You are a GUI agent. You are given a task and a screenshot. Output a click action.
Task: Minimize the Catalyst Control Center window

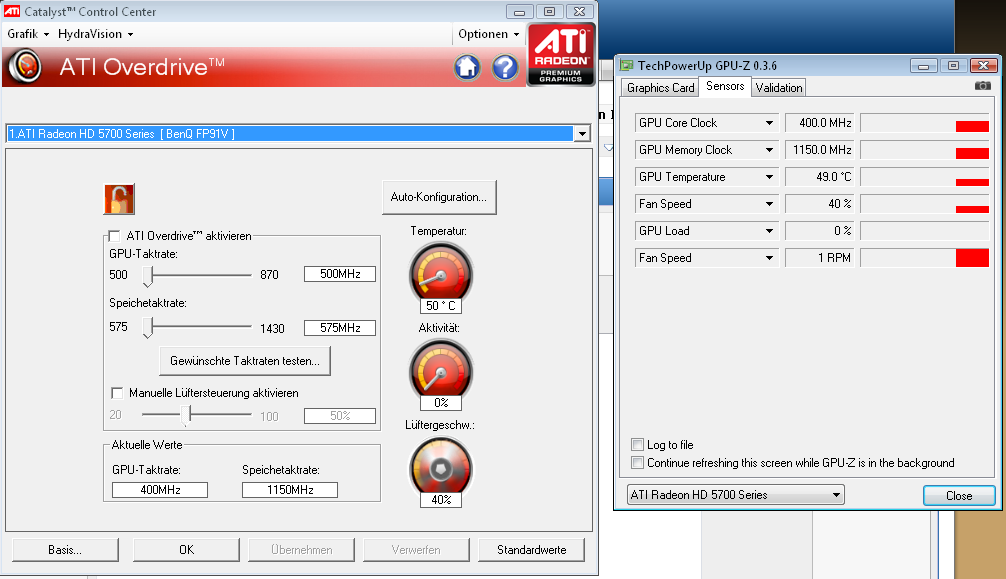519,12
